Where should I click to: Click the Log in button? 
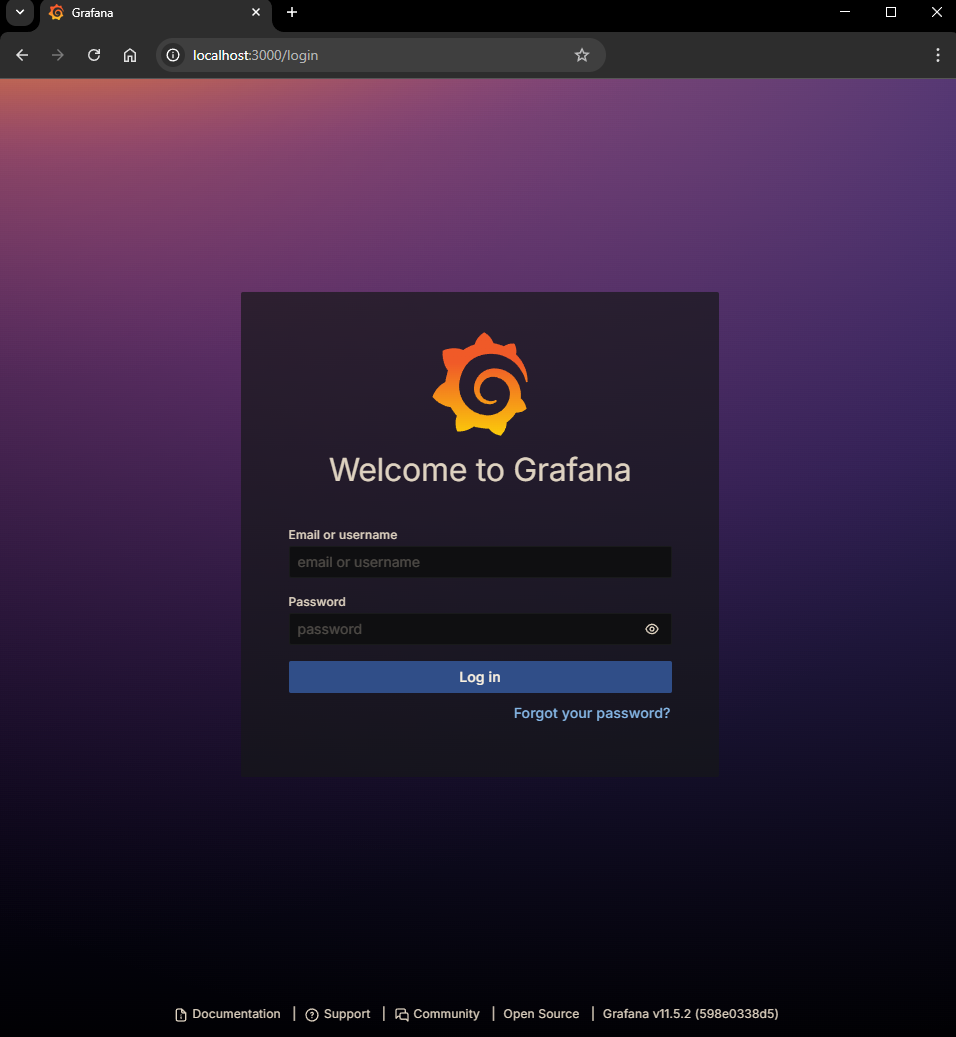(480, 677)
